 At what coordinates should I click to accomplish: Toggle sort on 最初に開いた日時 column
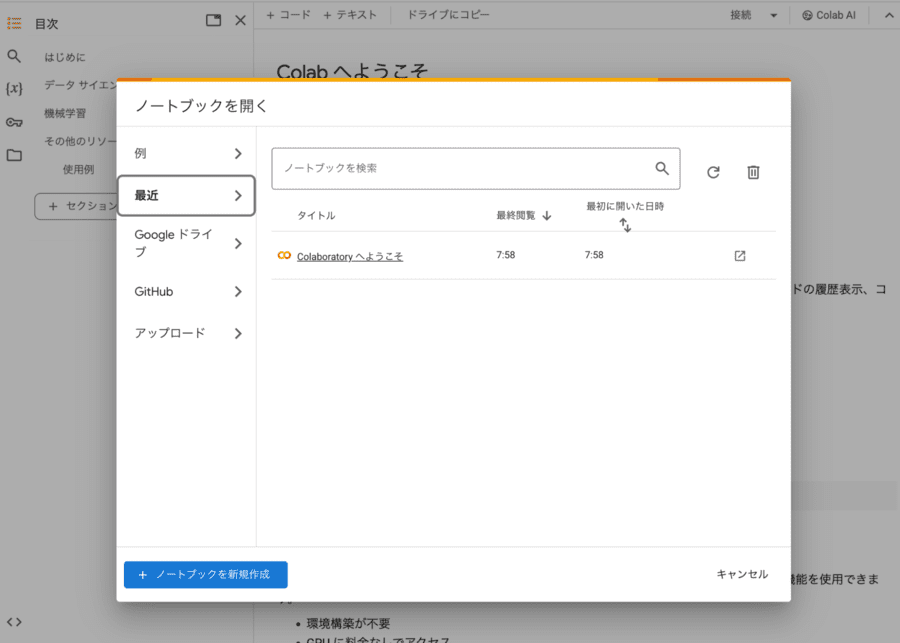coord(625,225)
